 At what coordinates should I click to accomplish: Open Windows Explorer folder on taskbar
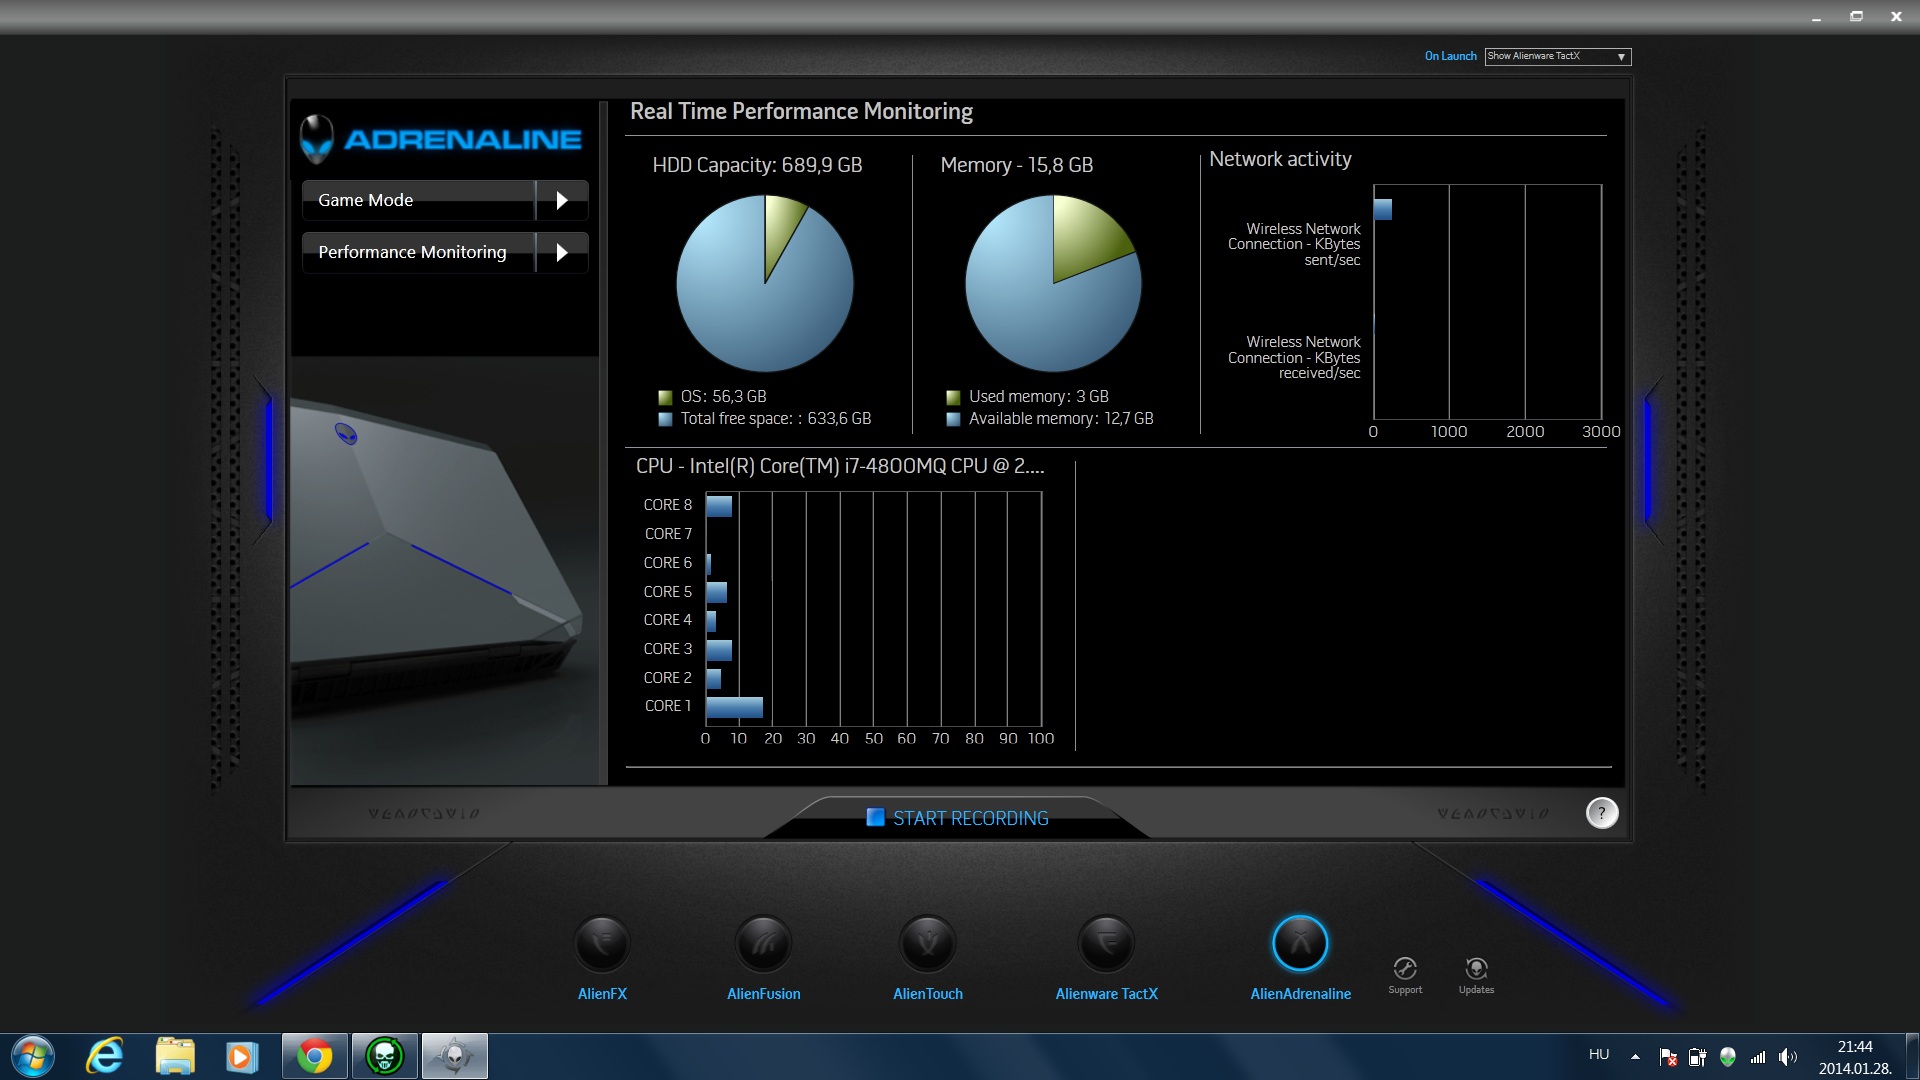coord(175,1056)
